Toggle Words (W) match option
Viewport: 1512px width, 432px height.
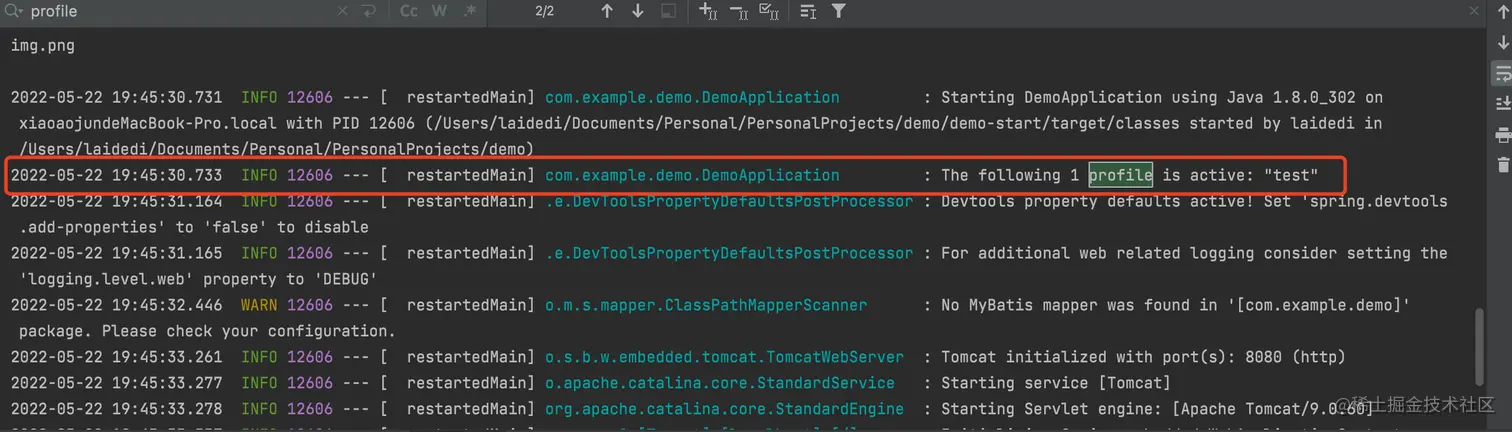pos(439,11)
